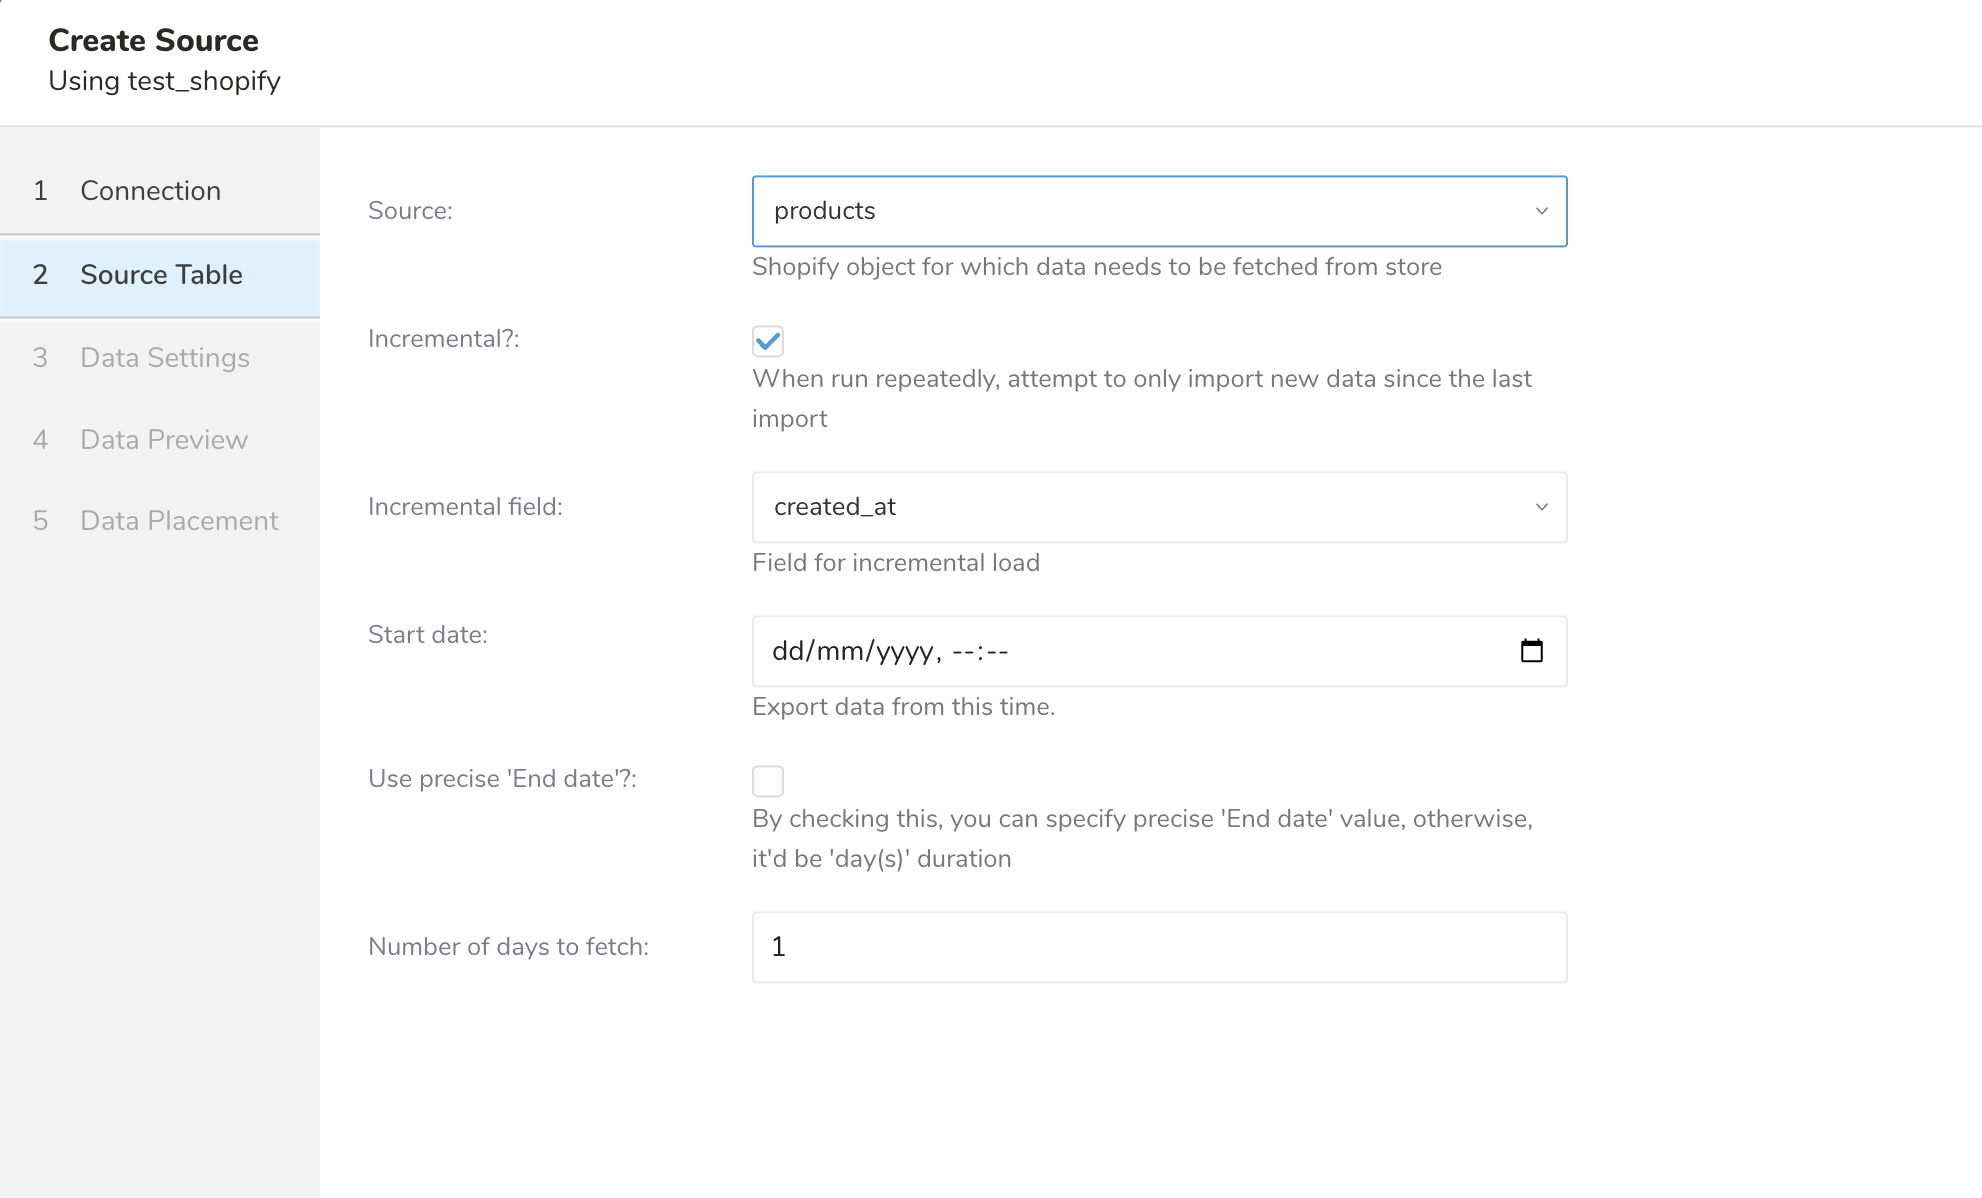Uncheck the Incremental checkbox

[768, 341]
